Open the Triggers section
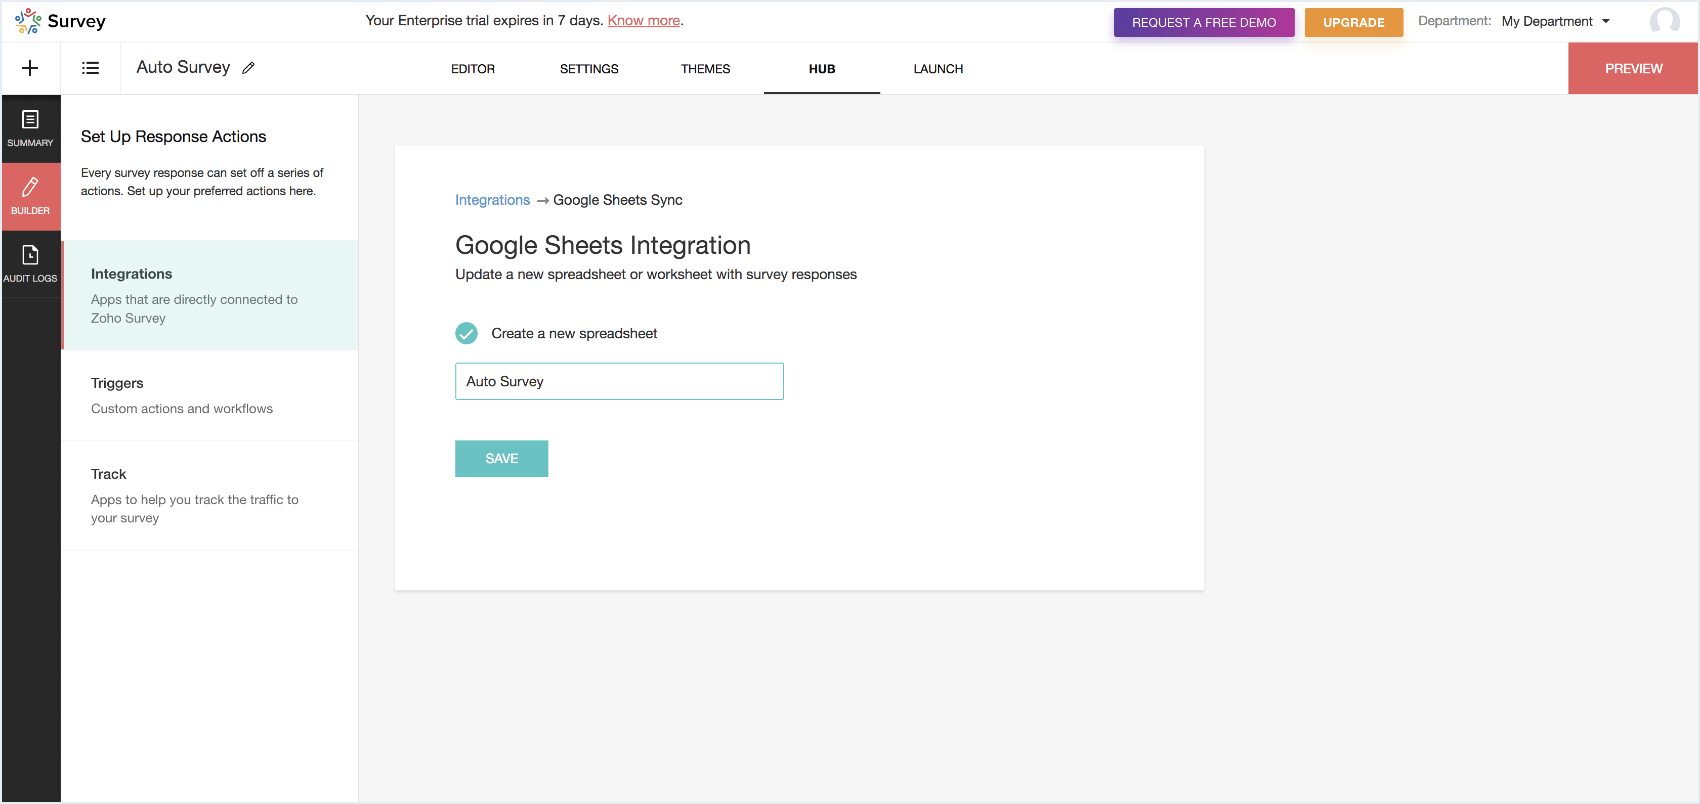Viewport: 1700px width, 804px height. 210,396
